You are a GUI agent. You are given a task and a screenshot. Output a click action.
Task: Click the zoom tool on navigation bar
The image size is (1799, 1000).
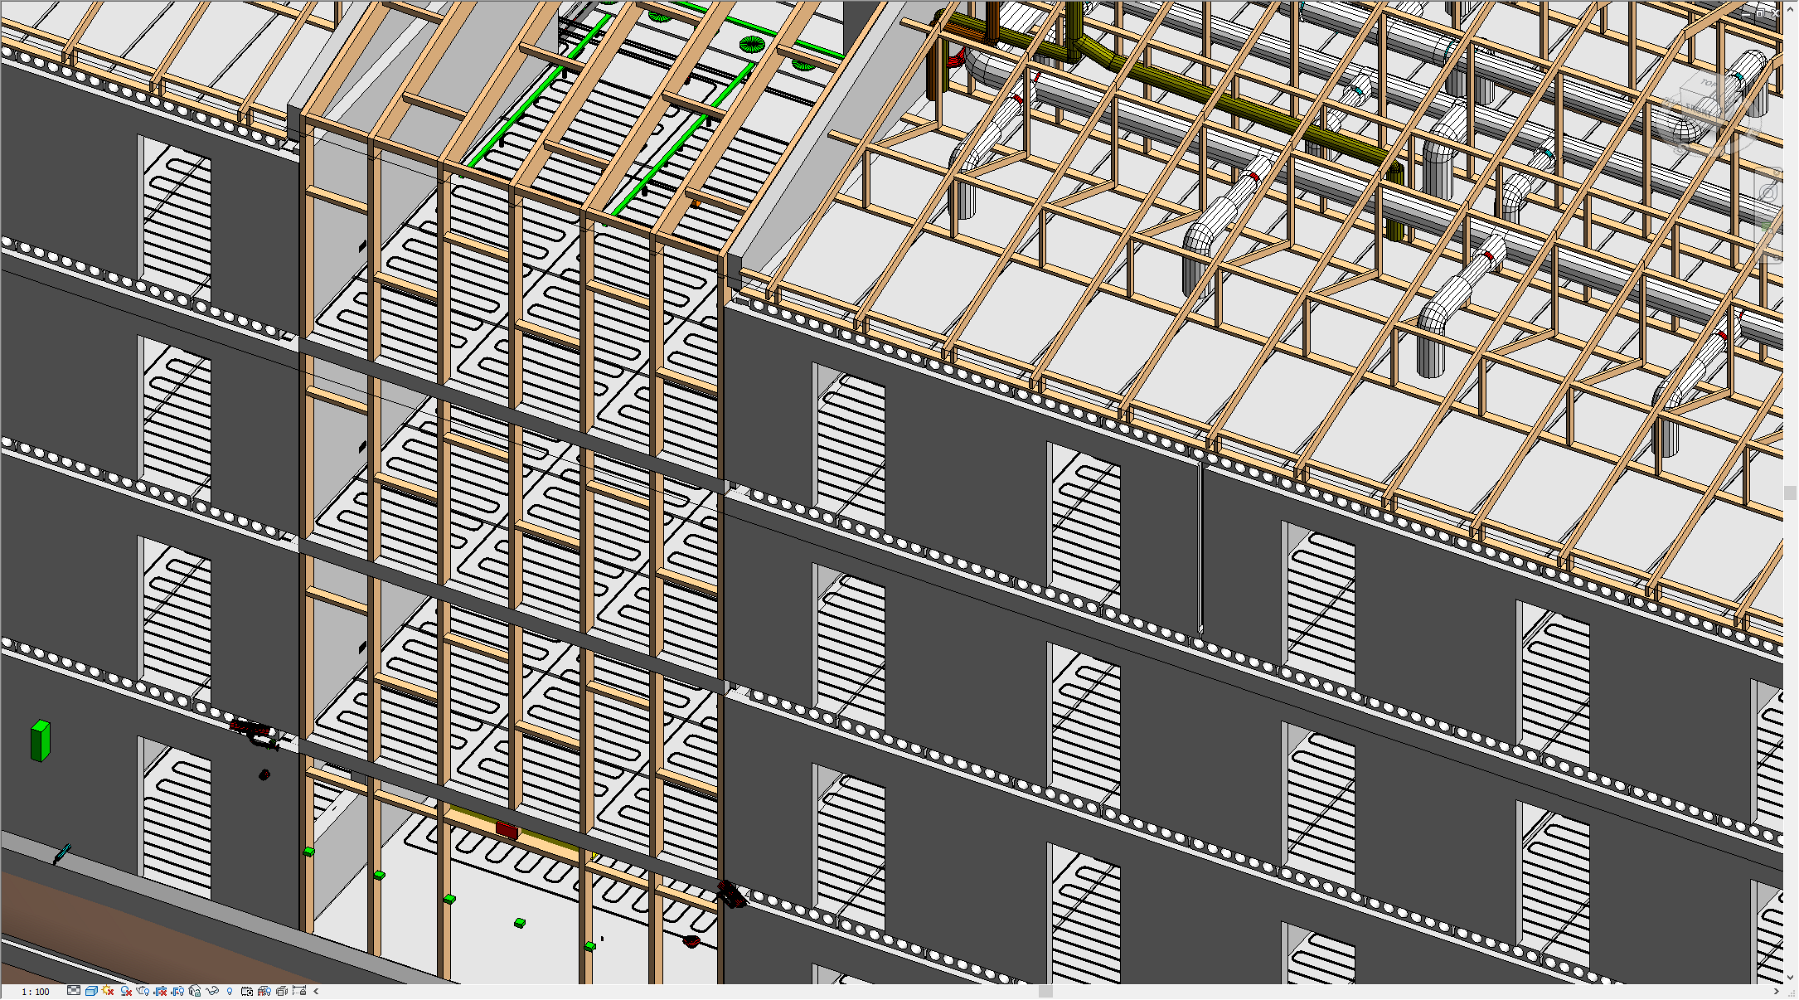(x=1767, y=227)
